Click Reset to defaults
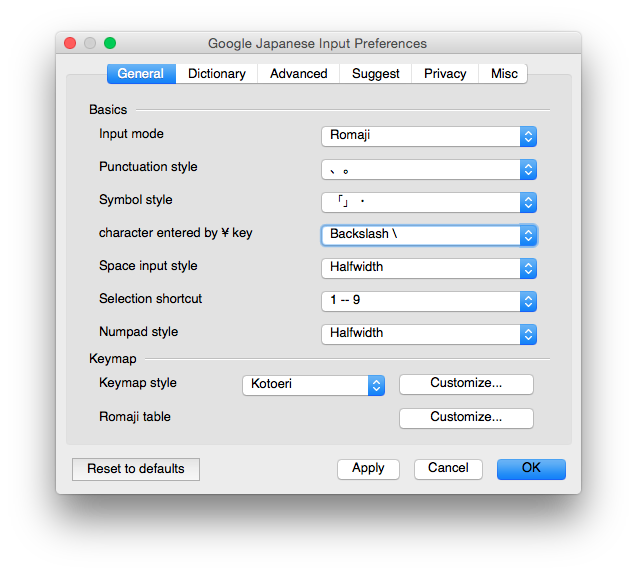The height and width of the screenshot is (574, 637). [x=136, y=469]
